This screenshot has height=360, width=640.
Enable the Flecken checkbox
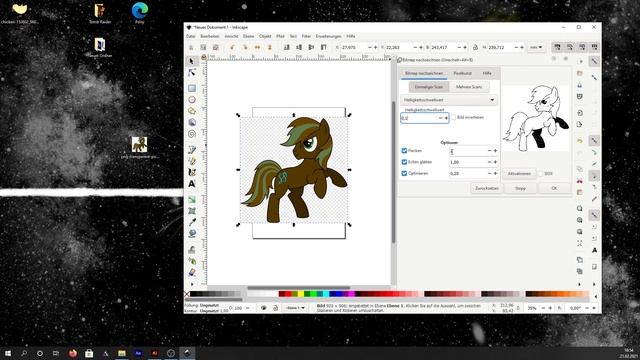(404, 151)
